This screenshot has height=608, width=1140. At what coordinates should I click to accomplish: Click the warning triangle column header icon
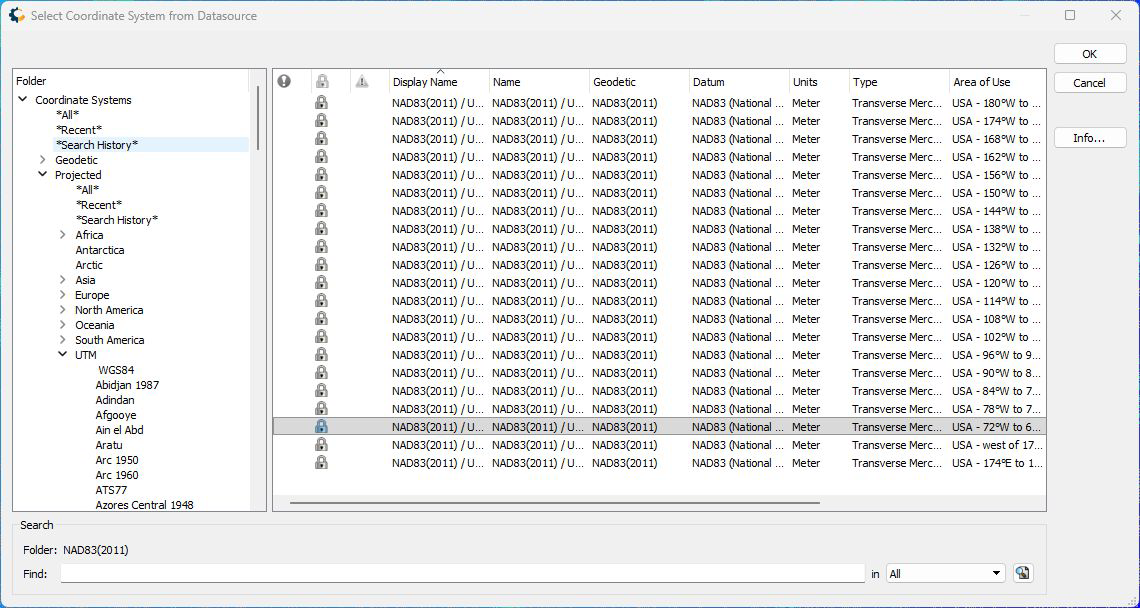(362, 82)
